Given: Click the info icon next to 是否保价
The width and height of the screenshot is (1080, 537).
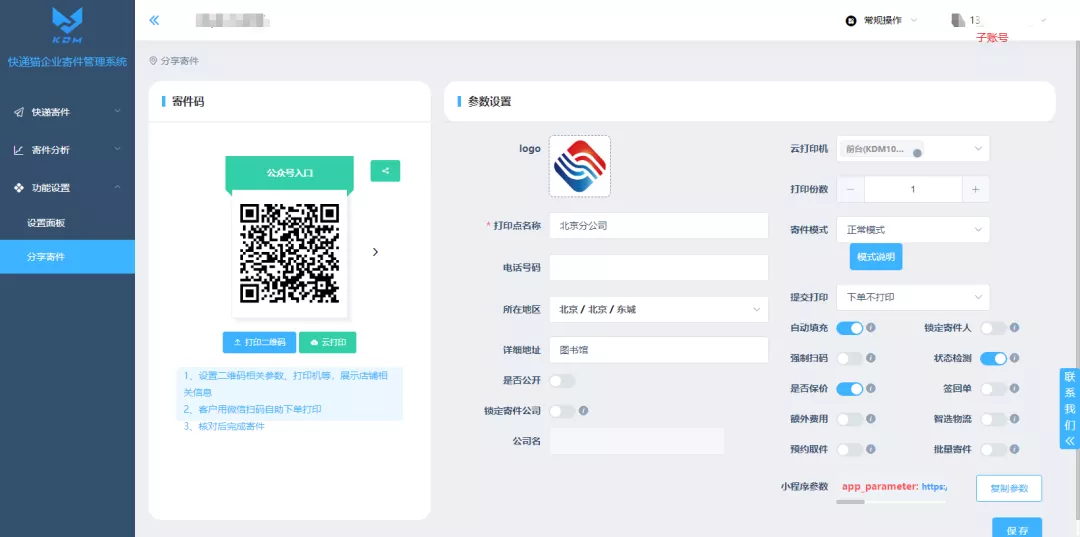Looking at the screenshot, I should [871, 388].
